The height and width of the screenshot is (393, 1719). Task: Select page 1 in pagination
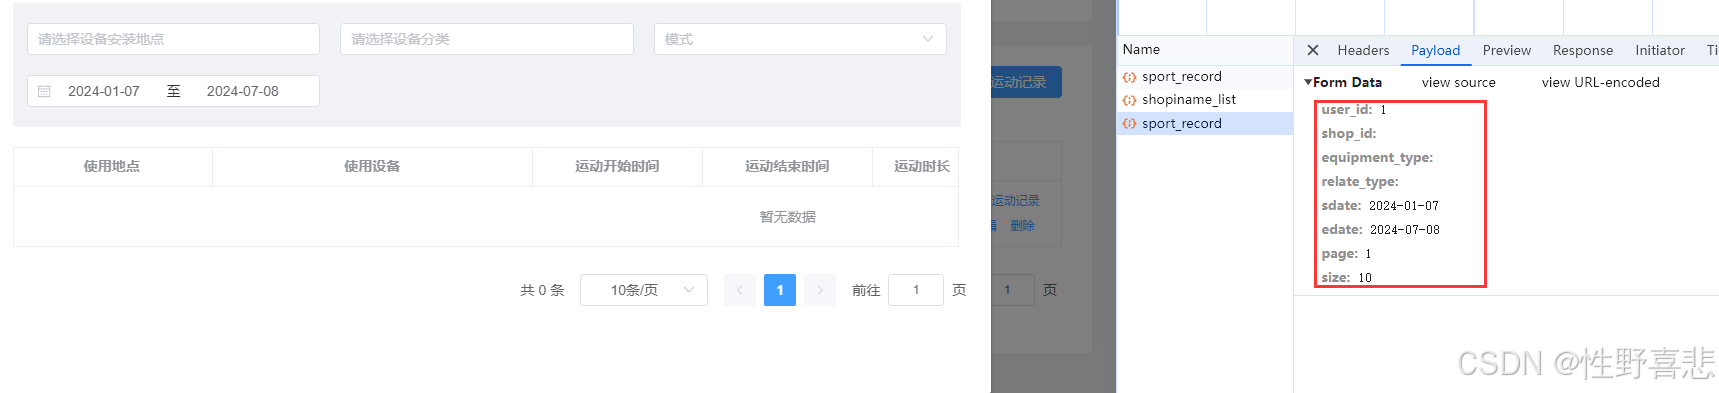pyautogui.click(x=780, y=290)
